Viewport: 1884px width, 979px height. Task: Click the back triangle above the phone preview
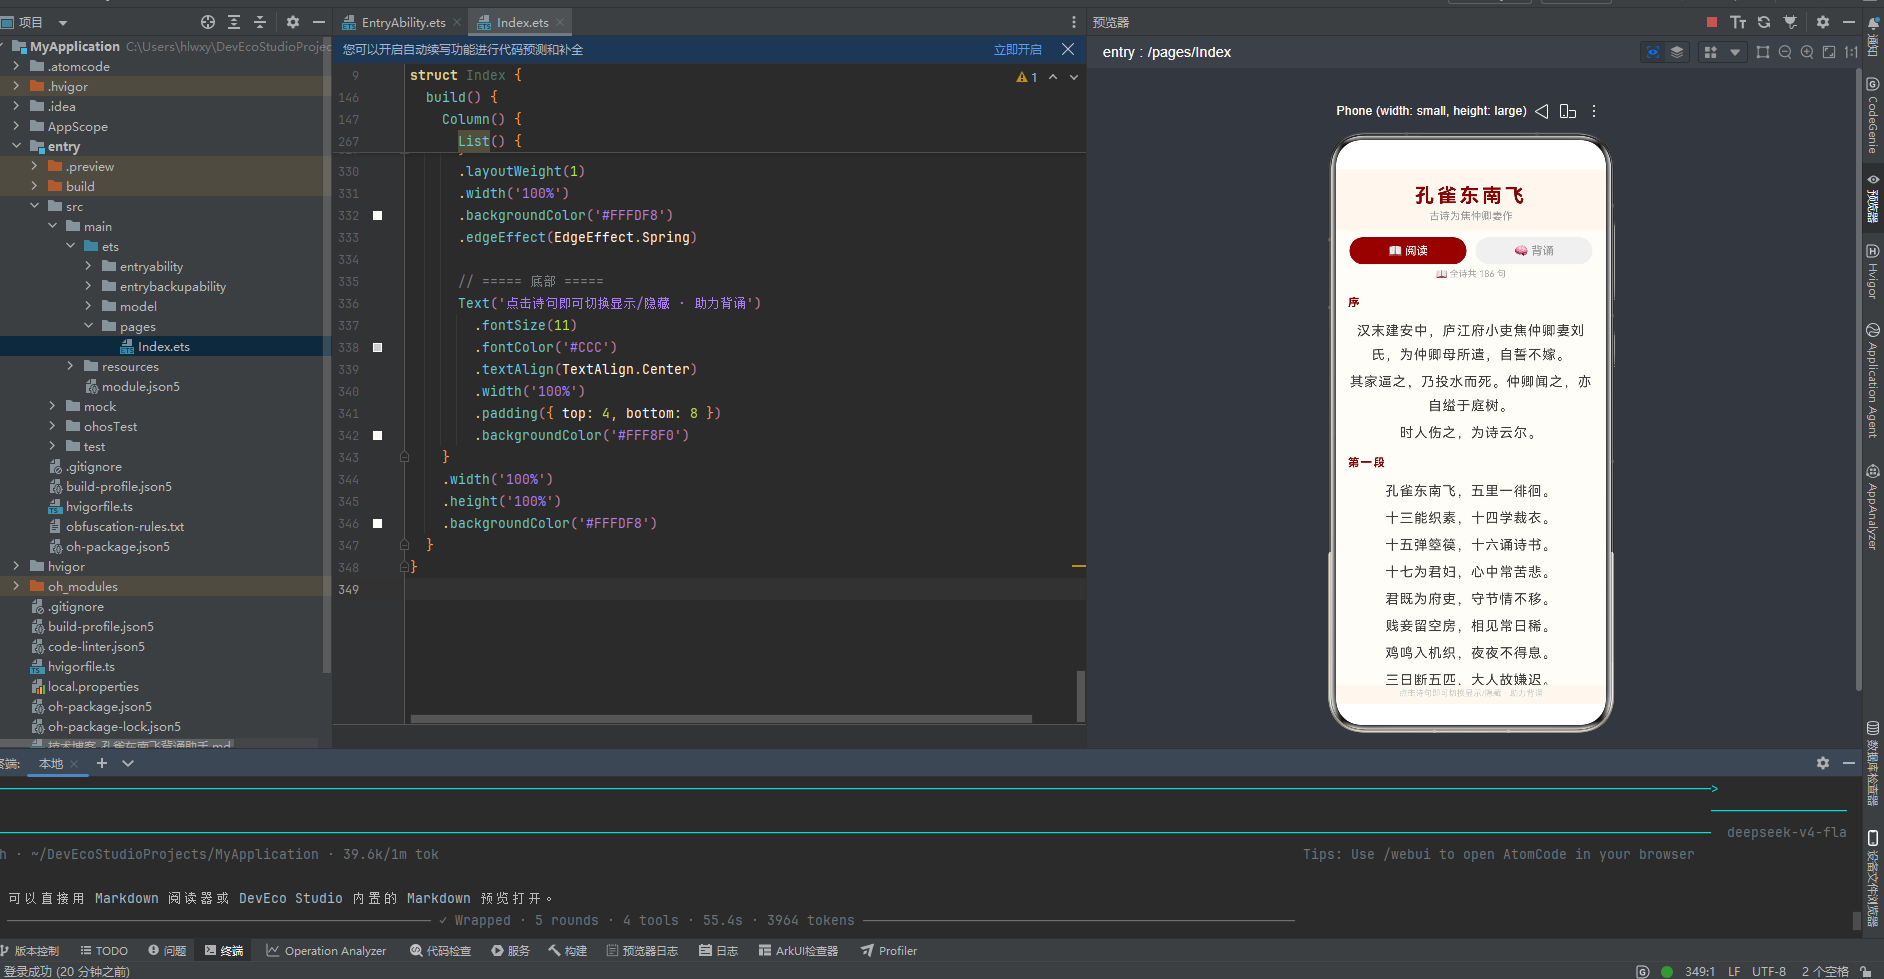pyautogui.click(x=1542, y=111)
